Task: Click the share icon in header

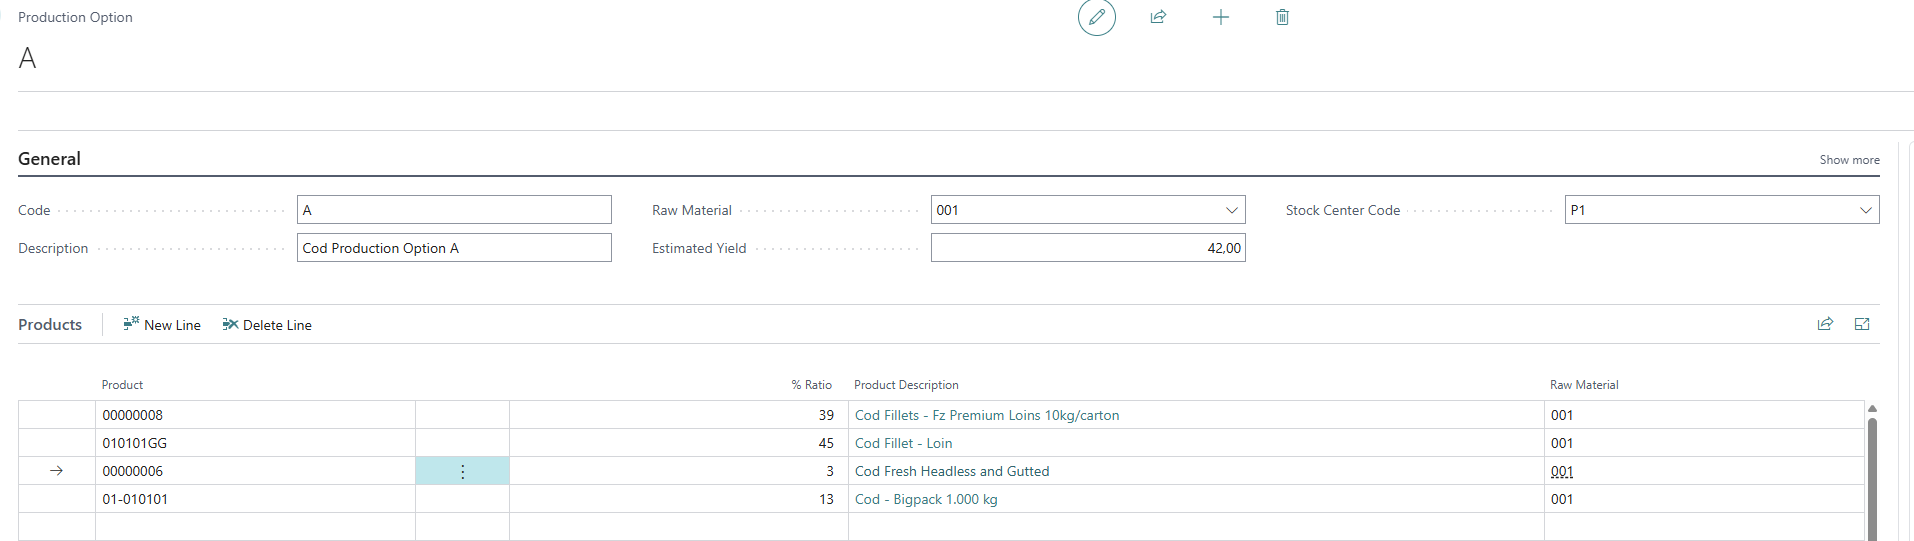Action: pyautogui.click(x=1158, y=17)
